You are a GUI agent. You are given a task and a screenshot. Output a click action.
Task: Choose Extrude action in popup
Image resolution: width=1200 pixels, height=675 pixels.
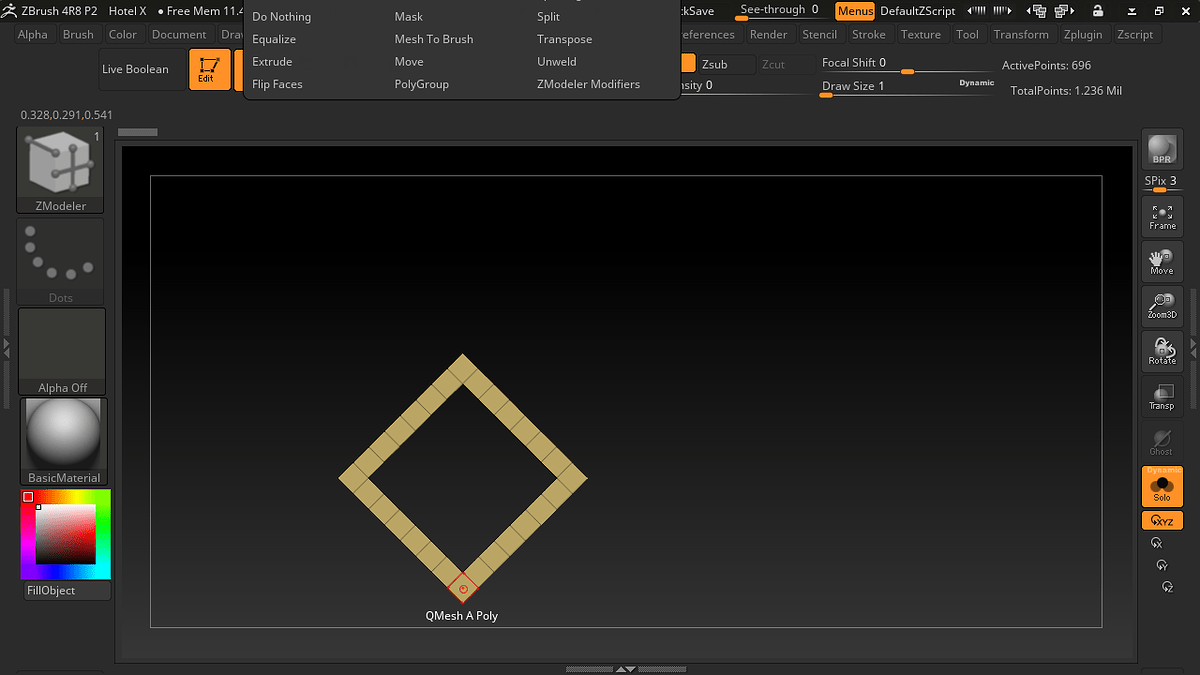[x=272, y=62]
